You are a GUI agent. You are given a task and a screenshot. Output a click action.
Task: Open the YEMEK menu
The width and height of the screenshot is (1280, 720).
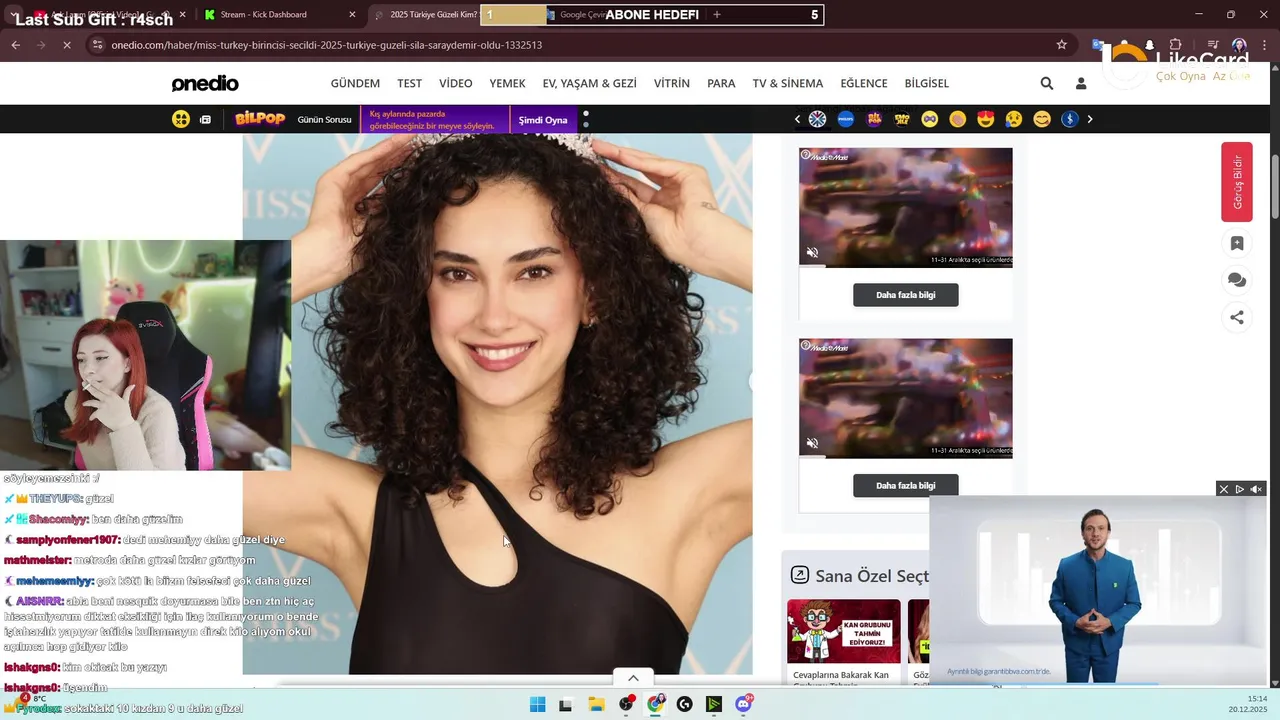pos(507,83)
